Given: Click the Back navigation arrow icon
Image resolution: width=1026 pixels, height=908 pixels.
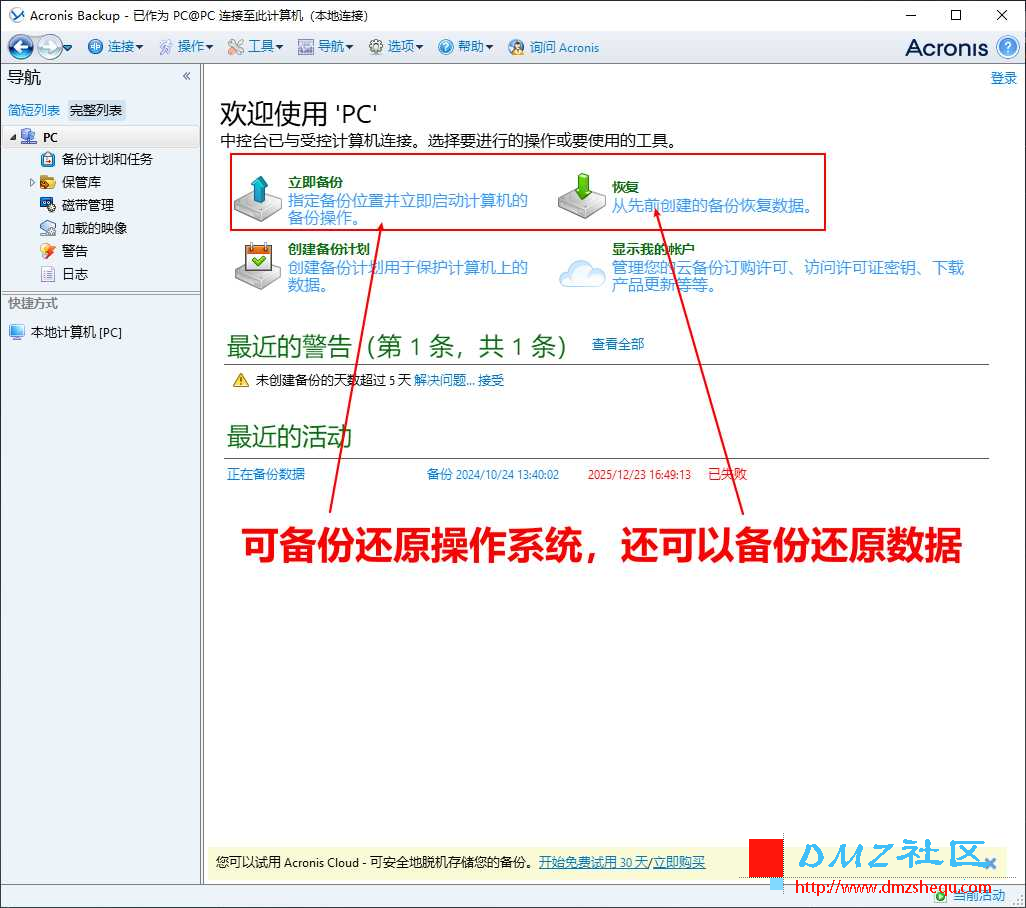Looking at the screenshot, I should [x=21, y=47].
